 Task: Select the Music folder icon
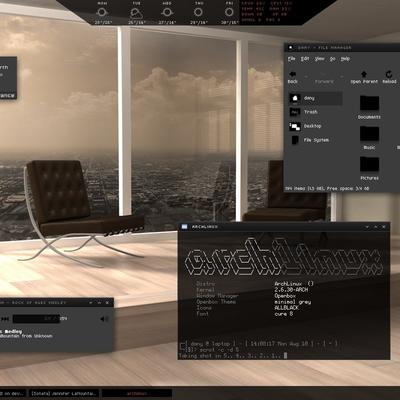point(369,134)
